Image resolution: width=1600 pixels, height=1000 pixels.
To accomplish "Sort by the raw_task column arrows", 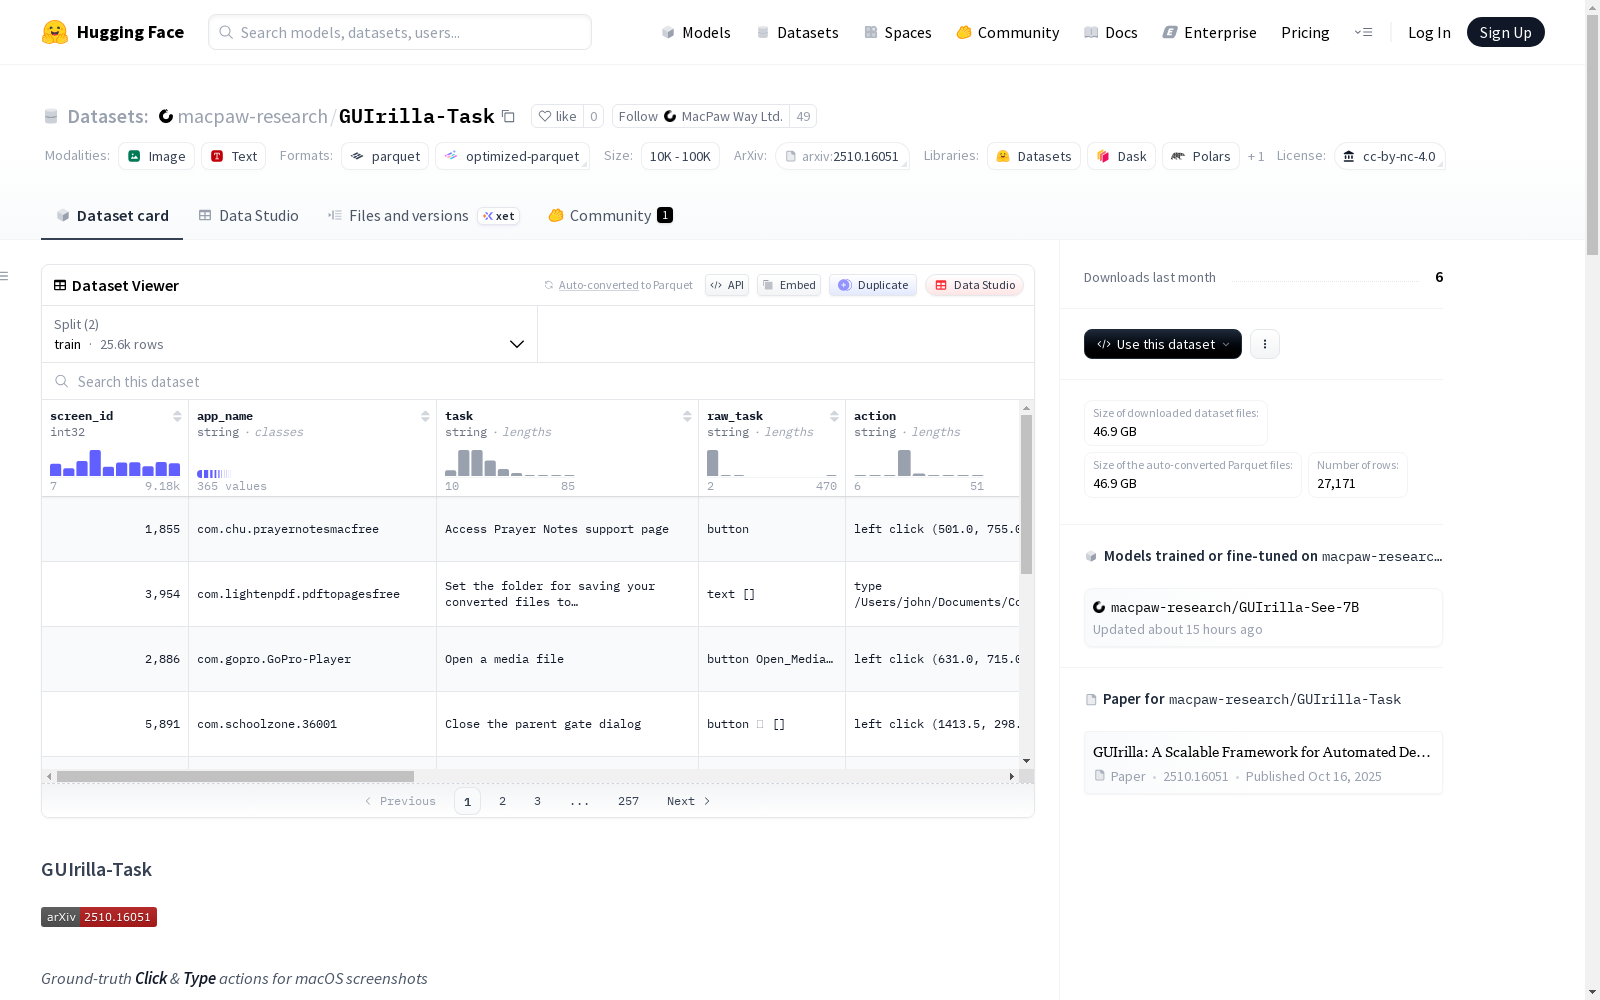I will (834, 416).
